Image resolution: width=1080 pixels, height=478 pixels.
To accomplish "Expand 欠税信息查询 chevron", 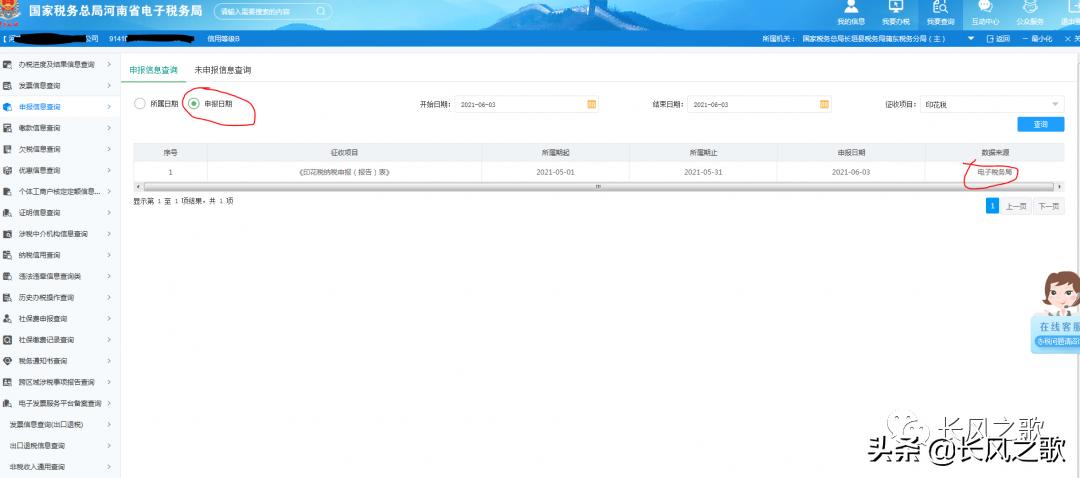I will pos(109,149).
